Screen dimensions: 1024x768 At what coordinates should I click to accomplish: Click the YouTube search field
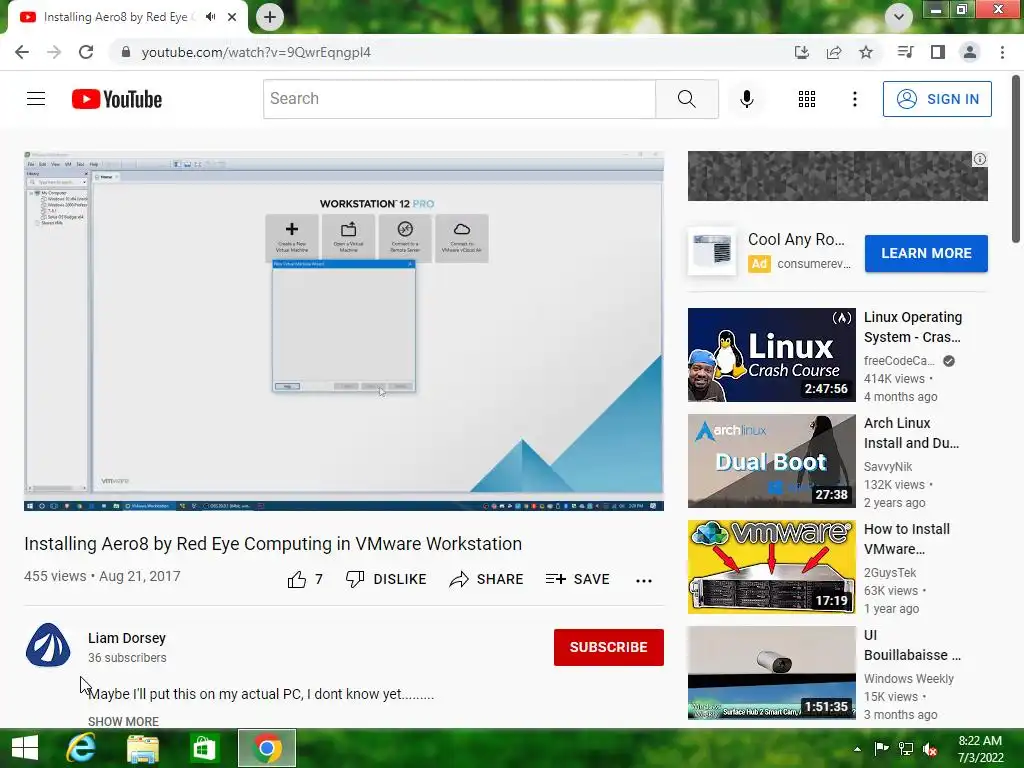(459, 99)
